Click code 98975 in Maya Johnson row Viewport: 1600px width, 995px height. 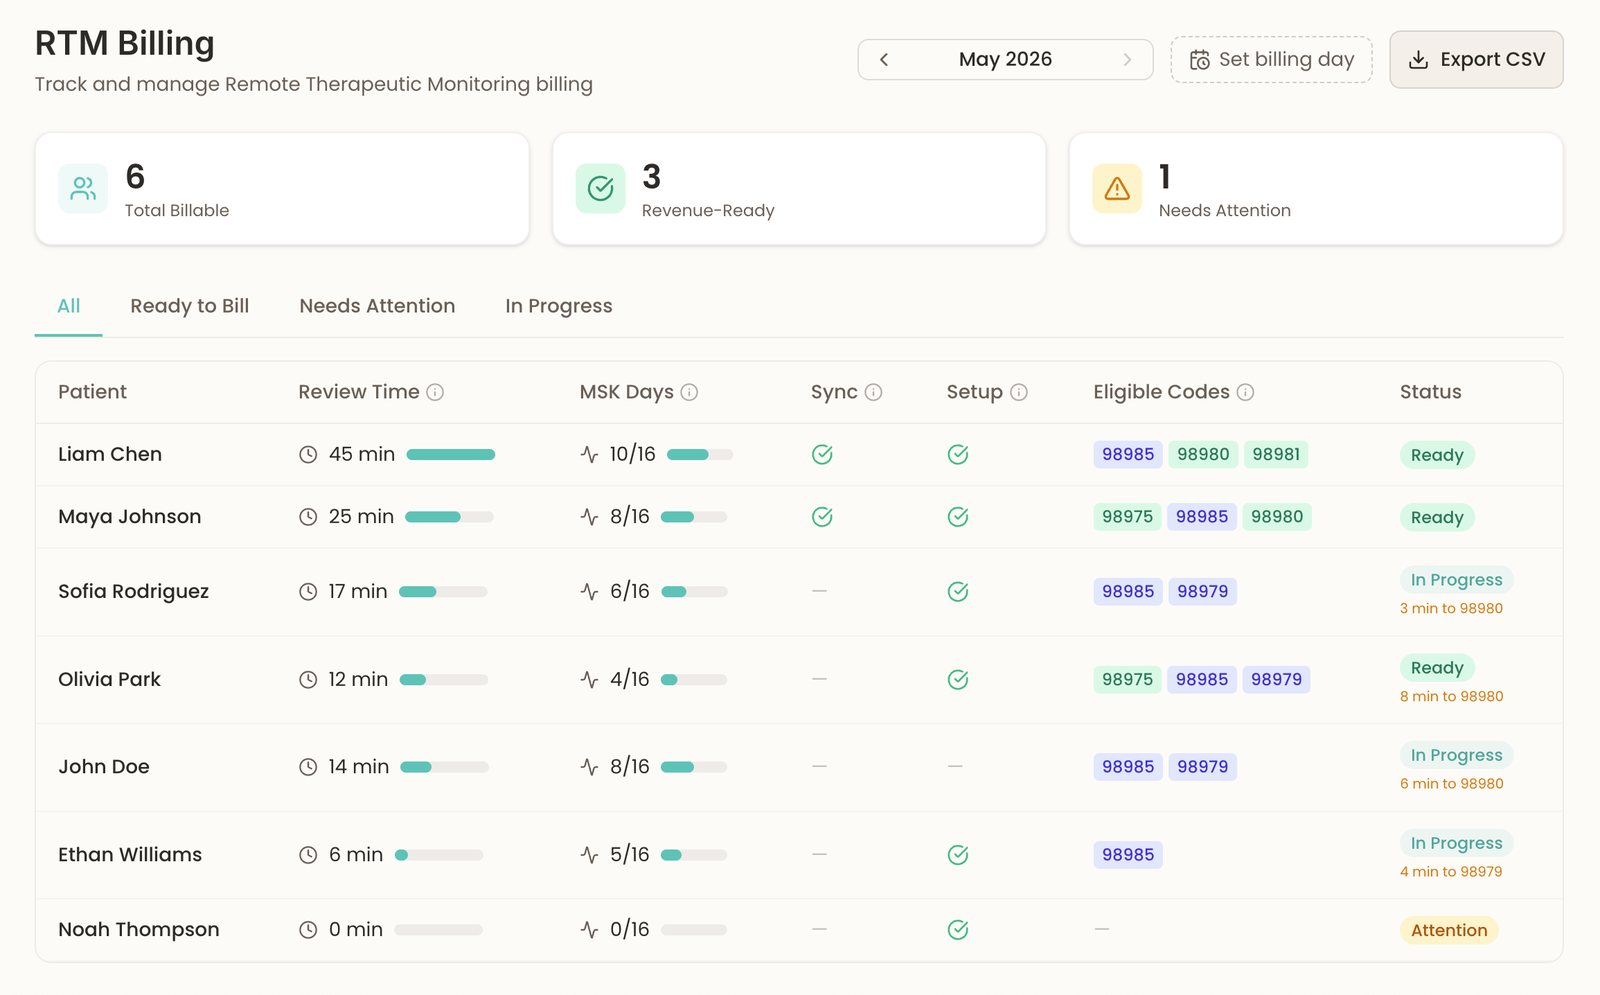coord(1127,517)
